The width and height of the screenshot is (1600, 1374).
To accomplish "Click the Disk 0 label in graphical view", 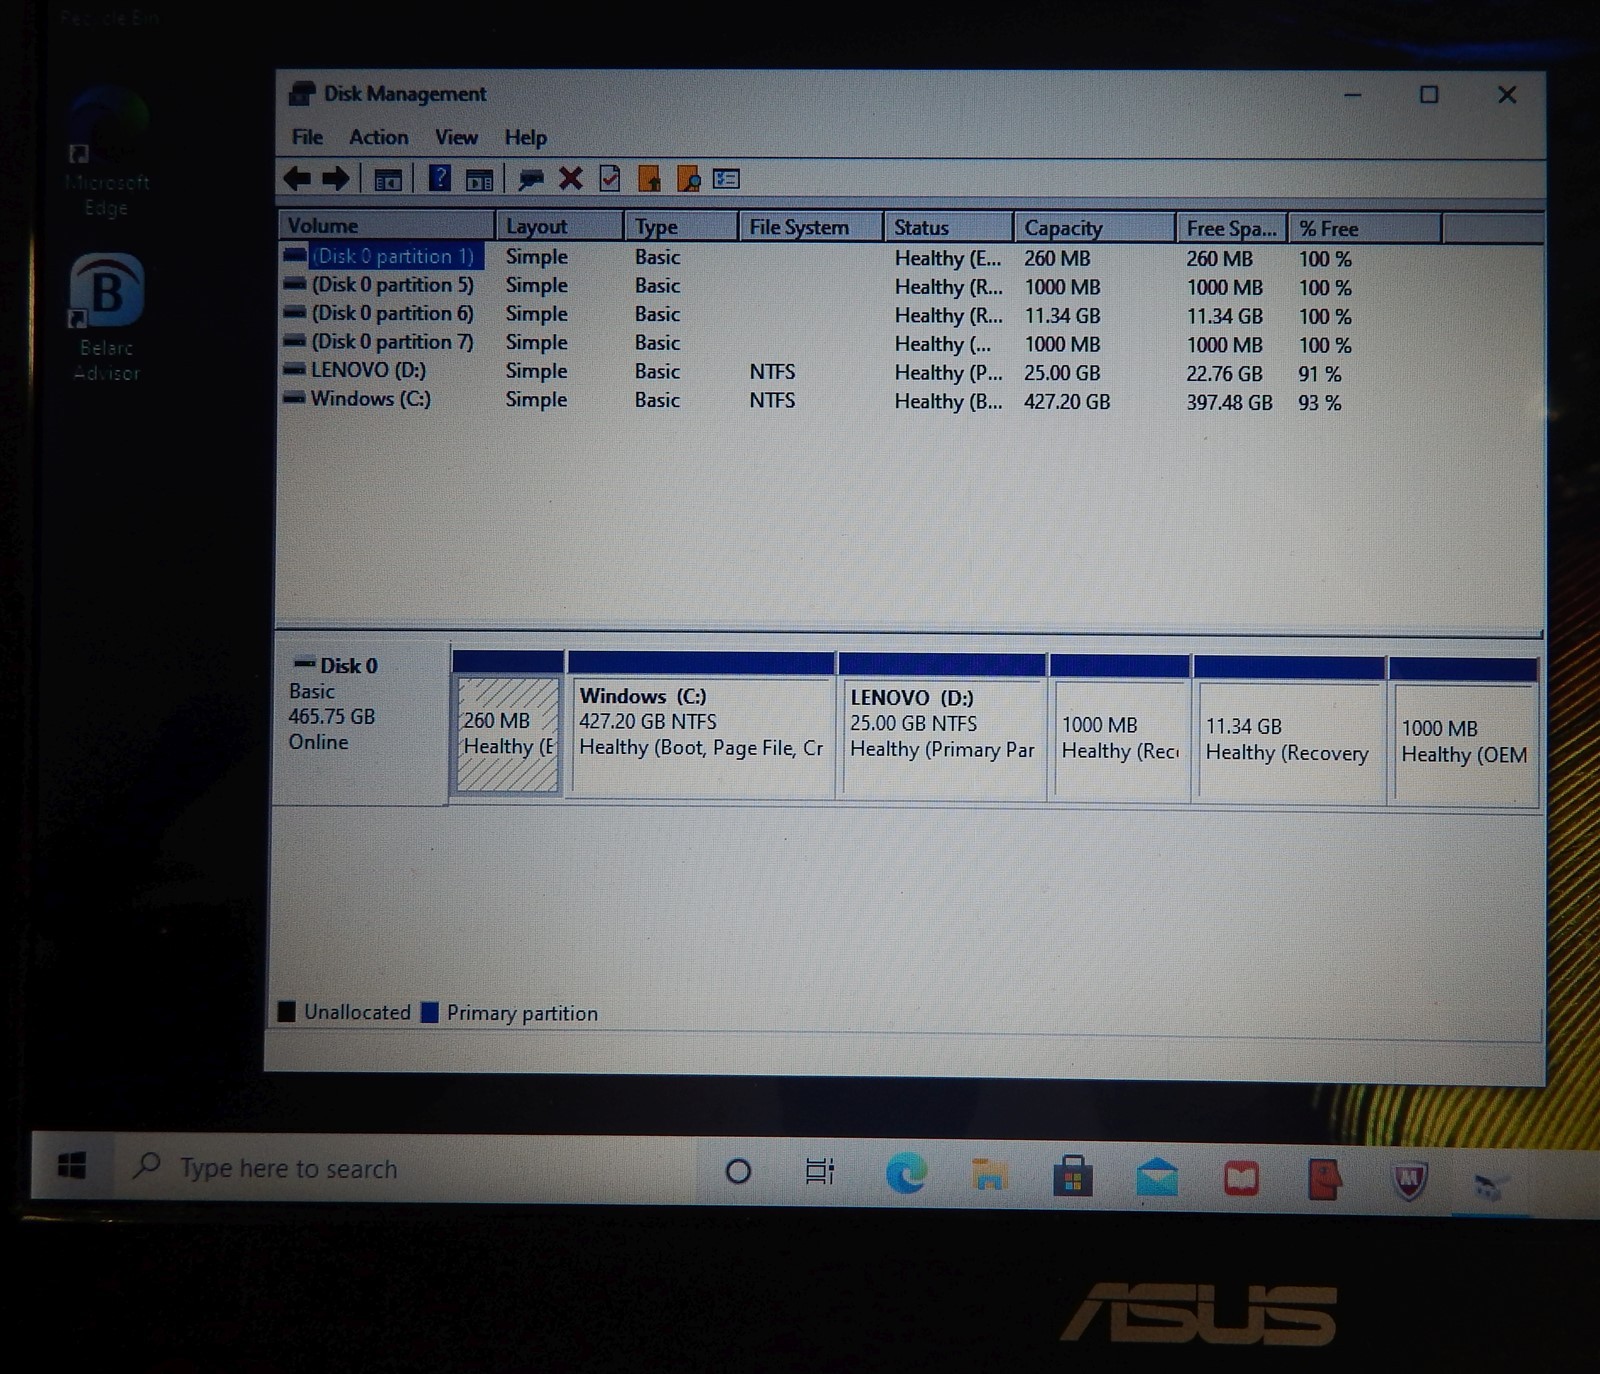I will tap(347, 666).
